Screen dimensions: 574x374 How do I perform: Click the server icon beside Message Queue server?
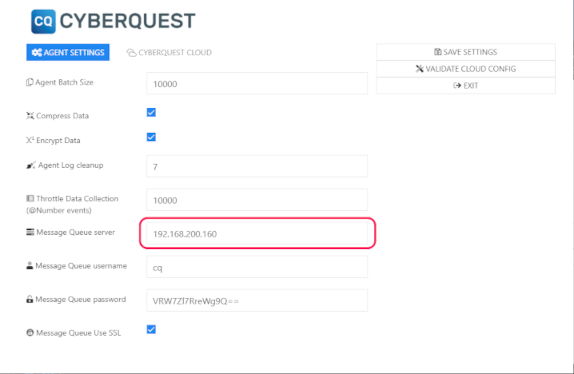coord(30,232)
